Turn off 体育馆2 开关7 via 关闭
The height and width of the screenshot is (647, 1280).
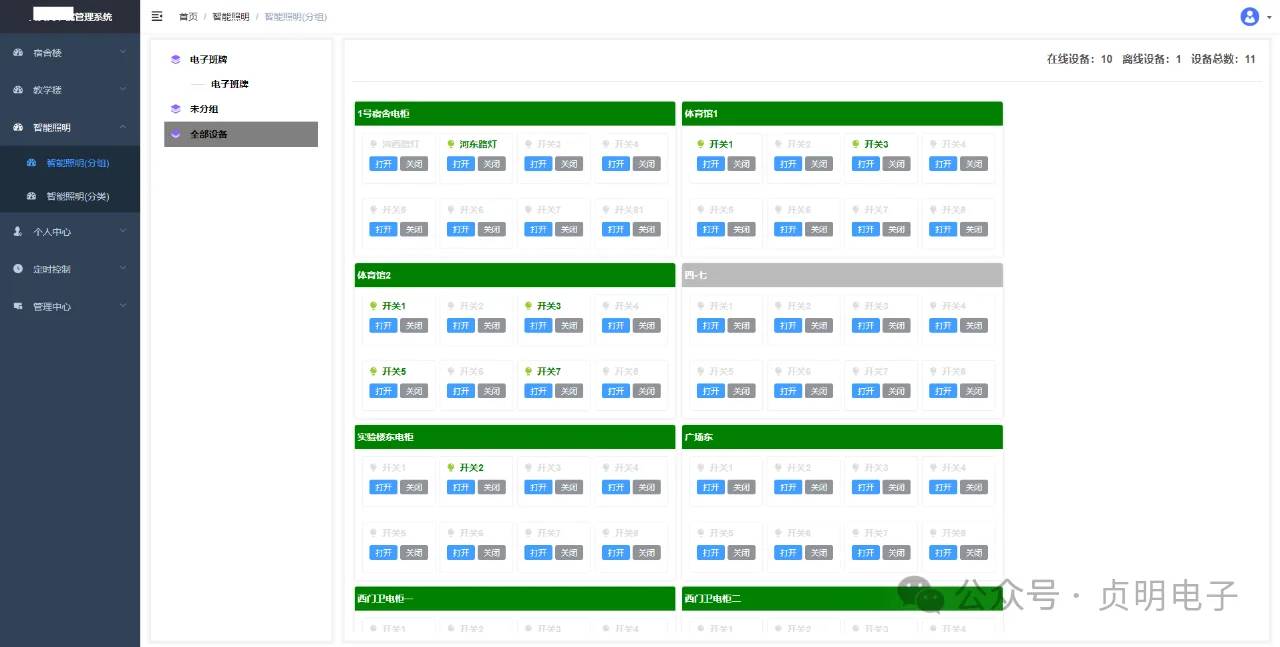[569, 391]
